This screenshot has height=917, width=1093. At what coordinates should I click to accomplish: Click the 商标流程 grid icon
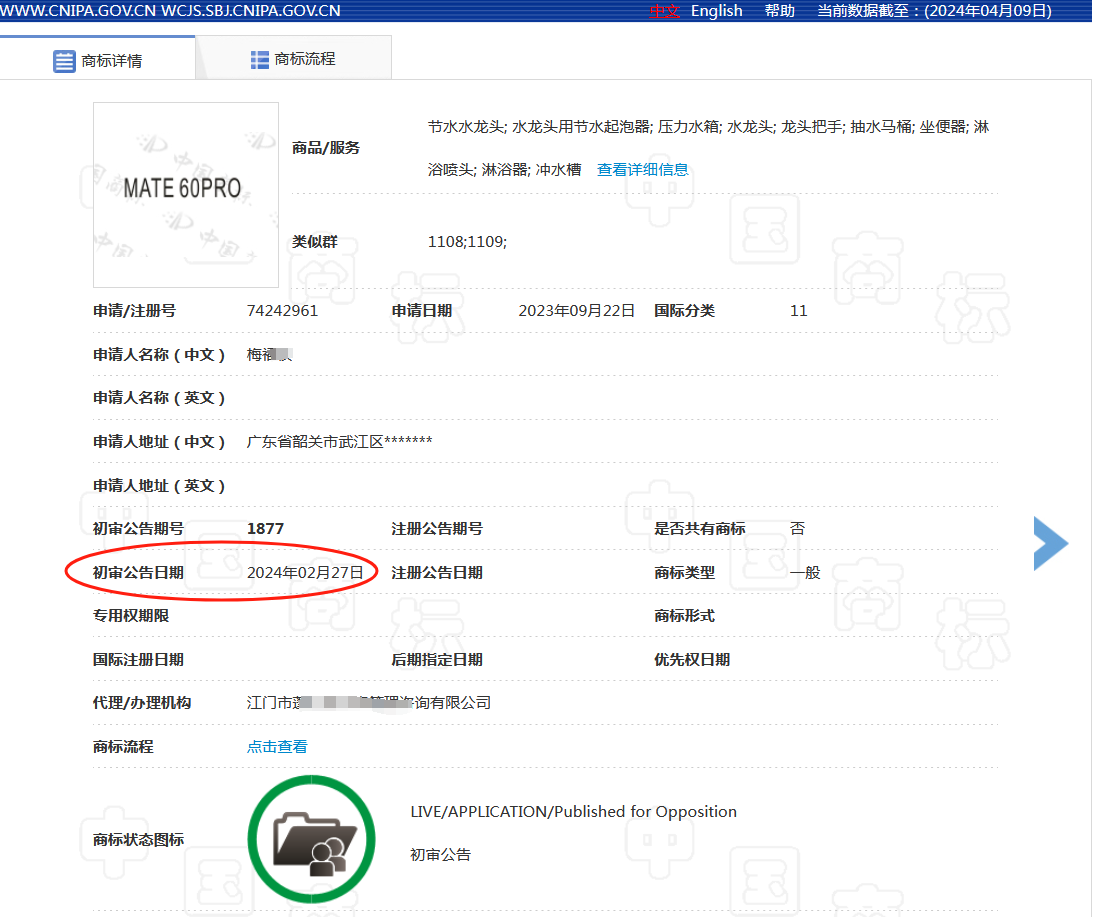[x=259, y=60]
